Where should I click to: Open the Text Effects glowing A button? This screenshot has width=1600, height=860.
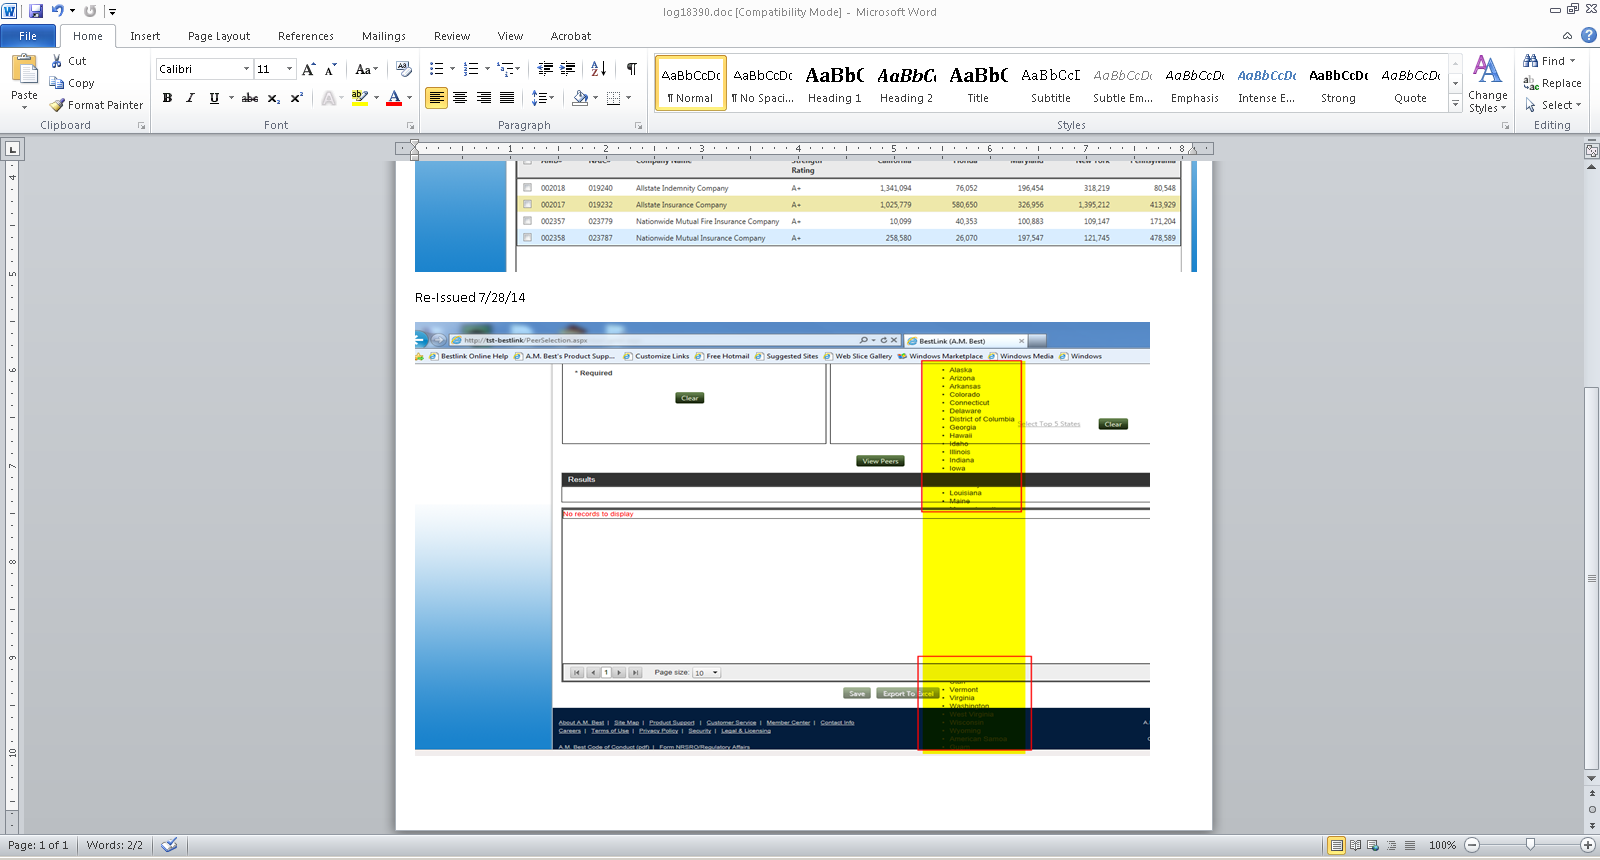click(x=328, y=98)
